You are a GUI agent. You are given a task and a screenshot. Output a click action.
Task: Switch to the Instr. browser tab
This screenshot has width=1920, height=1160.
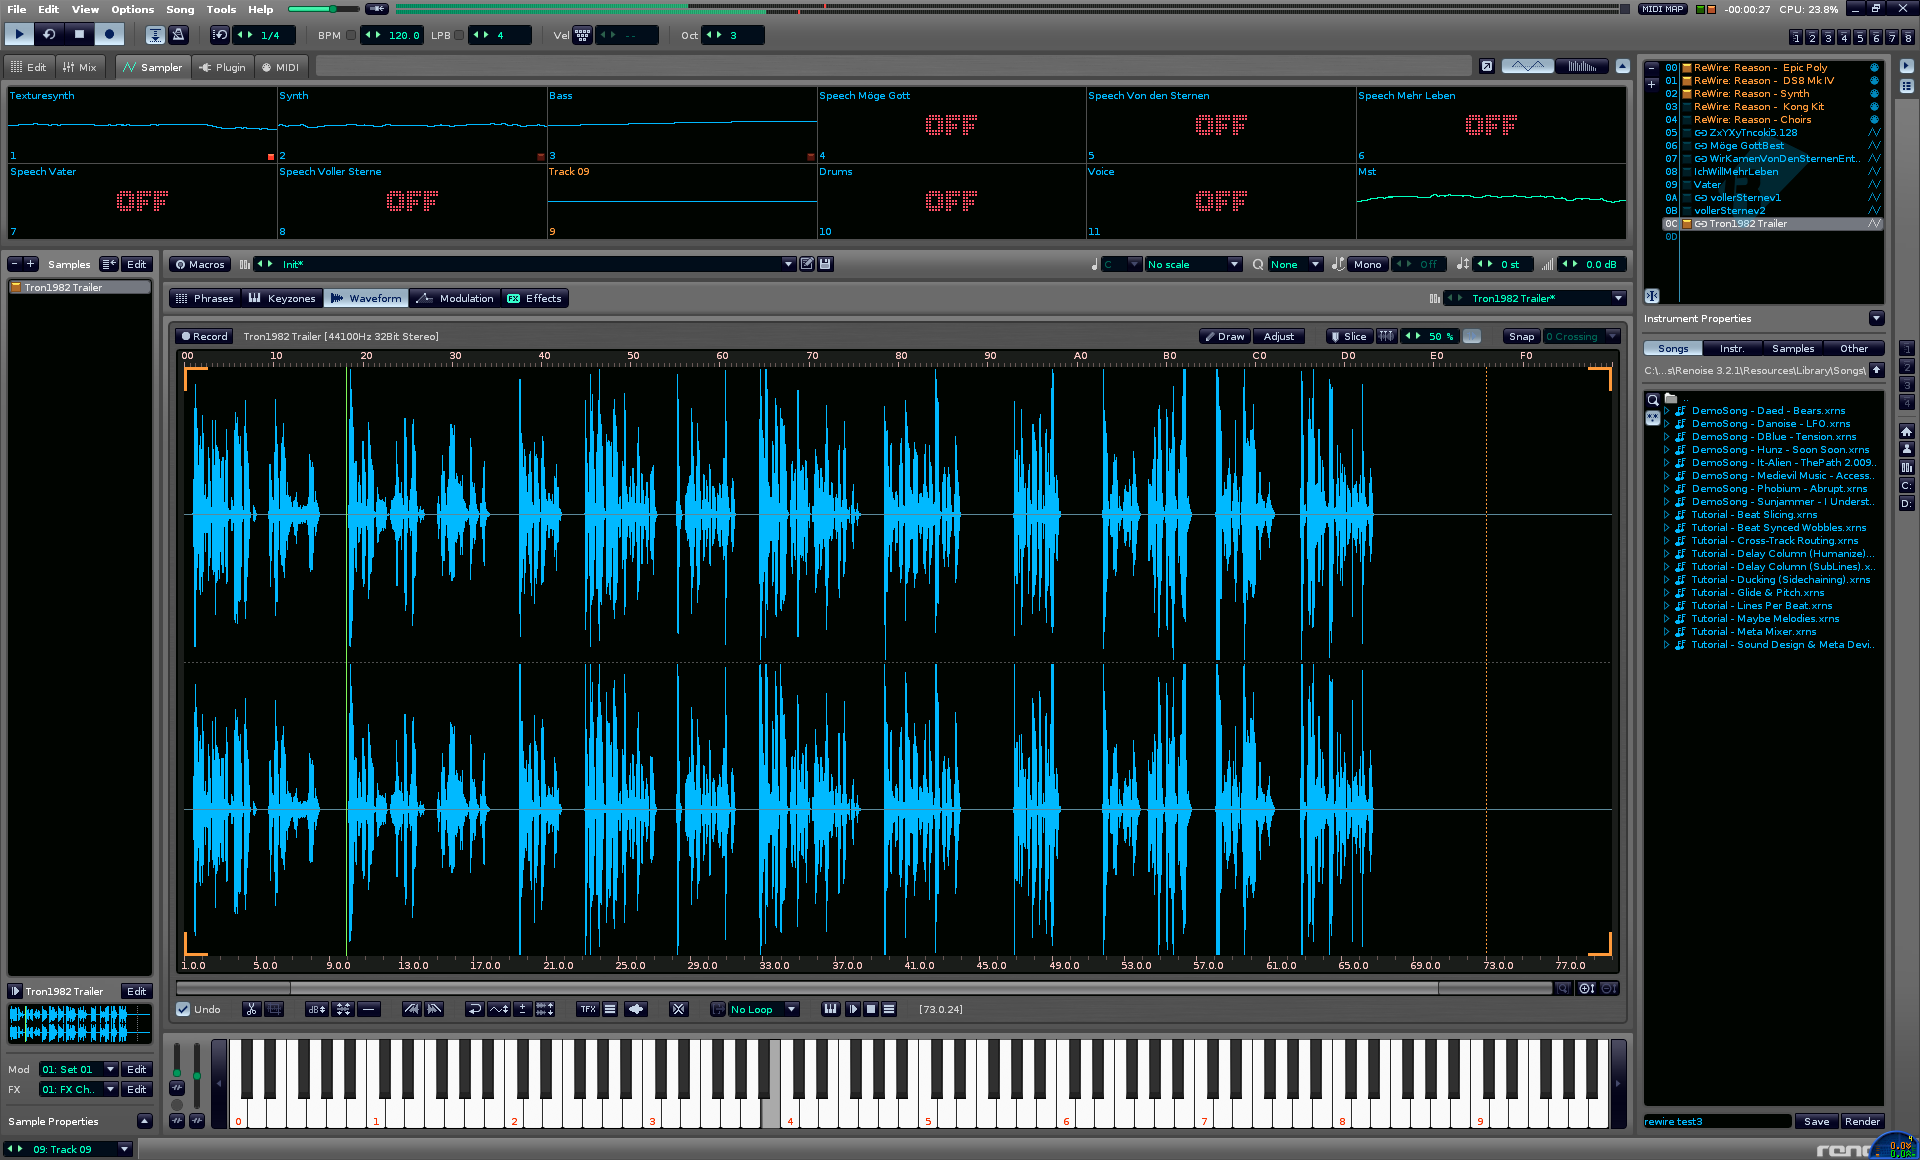[1732, 348]
